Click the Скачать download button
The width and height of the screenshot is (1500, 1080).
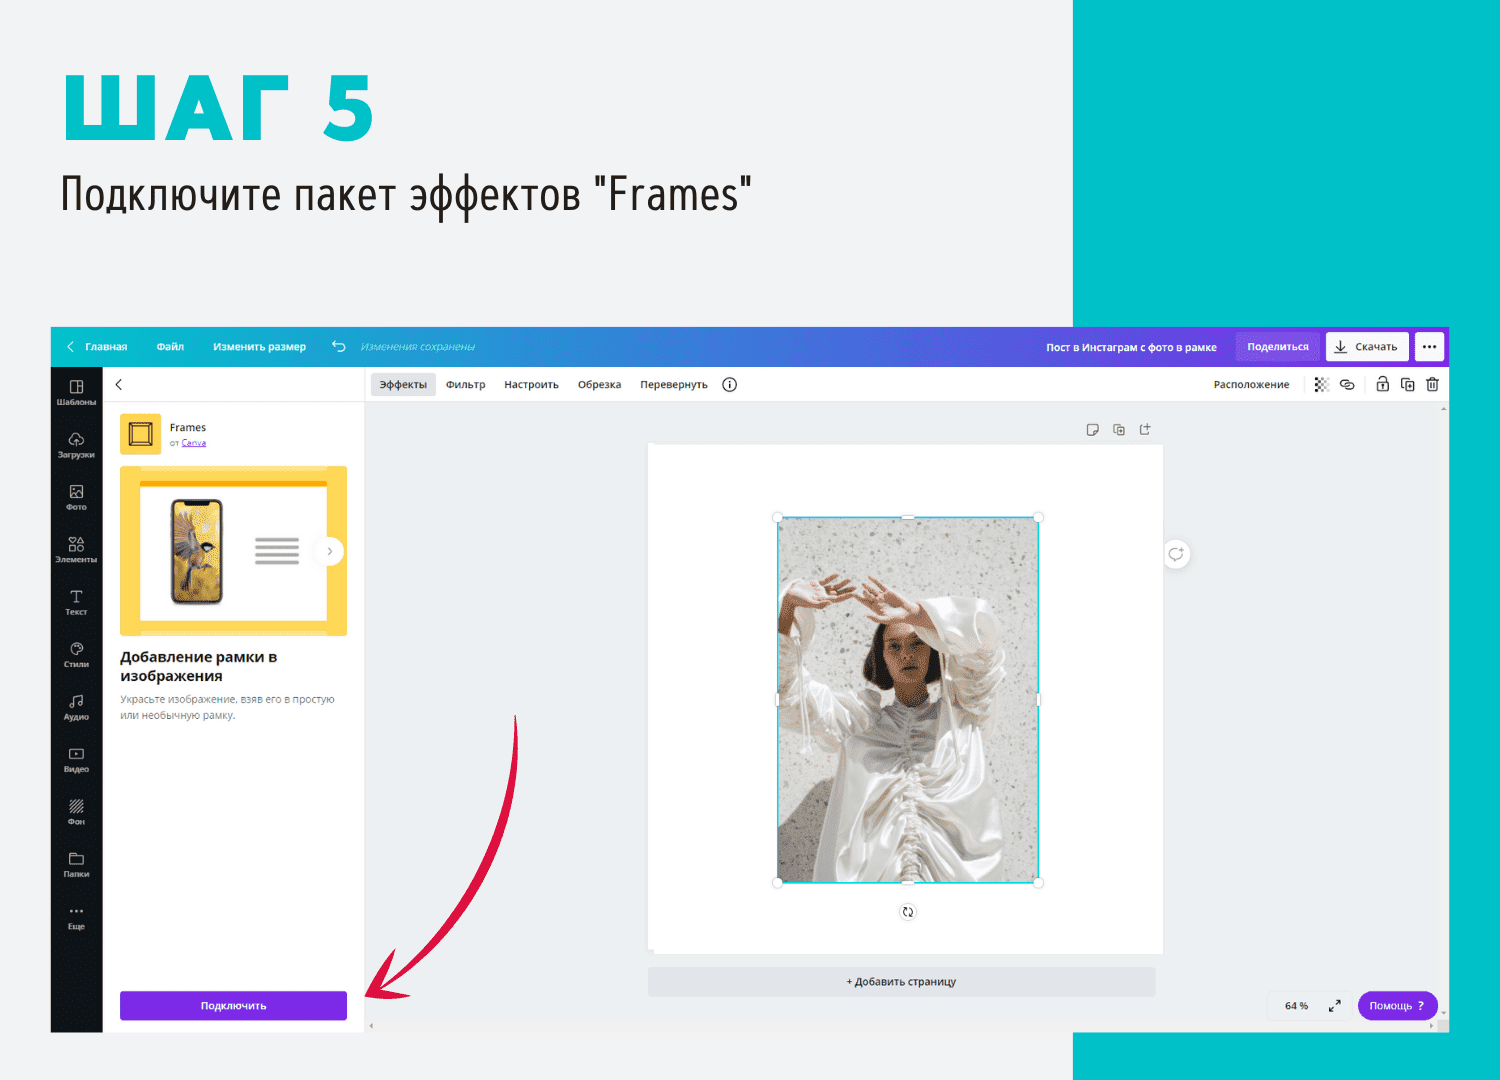1367,347
